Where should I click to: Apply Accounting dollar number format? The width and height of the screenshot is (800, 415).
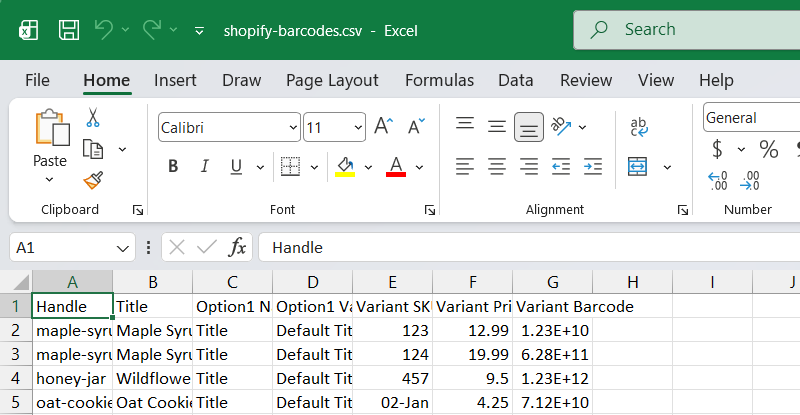tap(717, 149)
